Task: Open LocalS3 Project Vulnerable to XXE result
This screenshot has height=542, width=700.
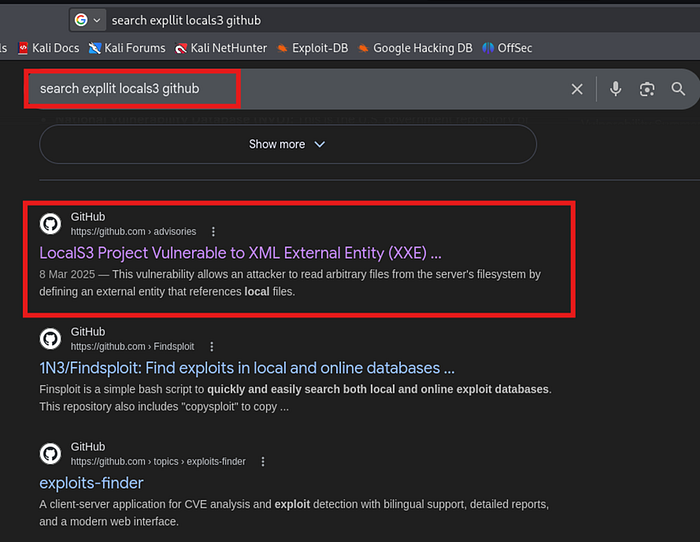Action: [x=240, y=253]
